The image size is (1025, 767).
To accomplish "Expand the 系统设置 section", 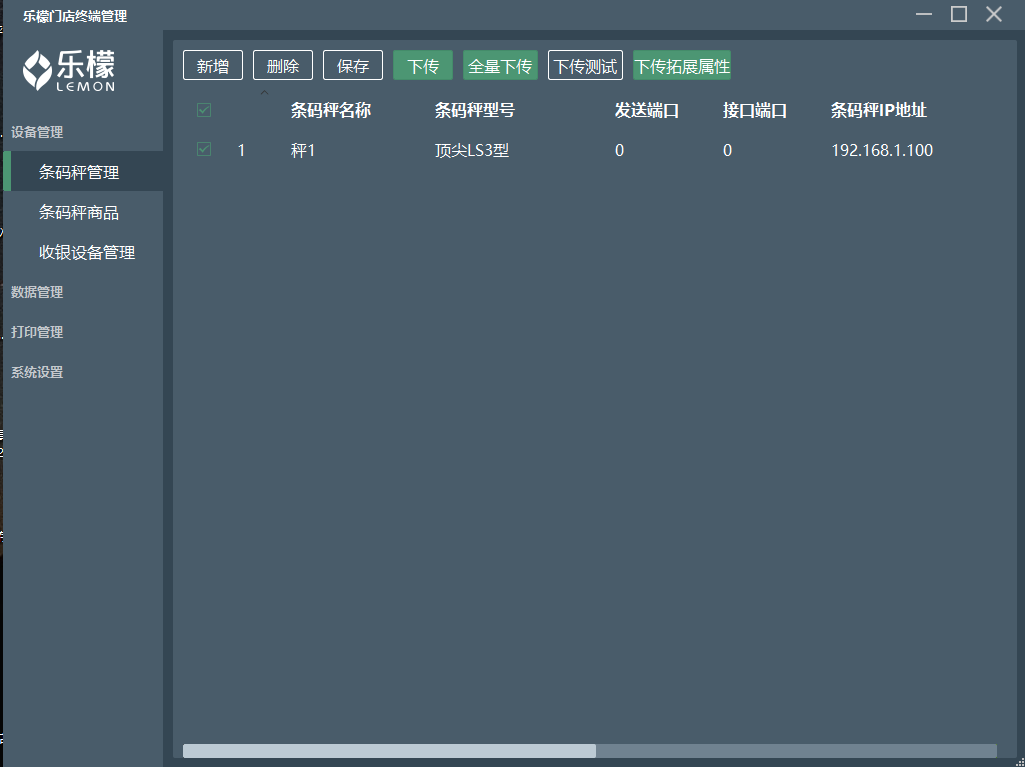I will (x=37, y=373).
